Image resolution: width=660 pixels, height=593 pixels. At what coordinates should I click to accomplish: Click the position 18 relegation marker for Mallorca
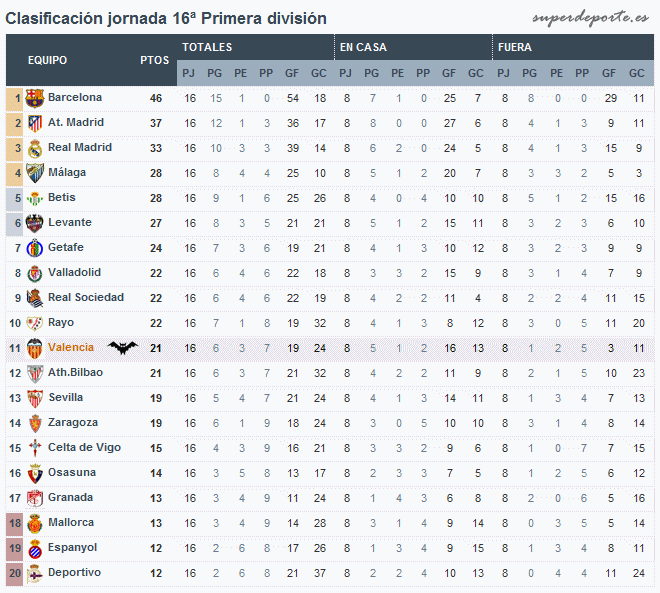tap(15, 524)
